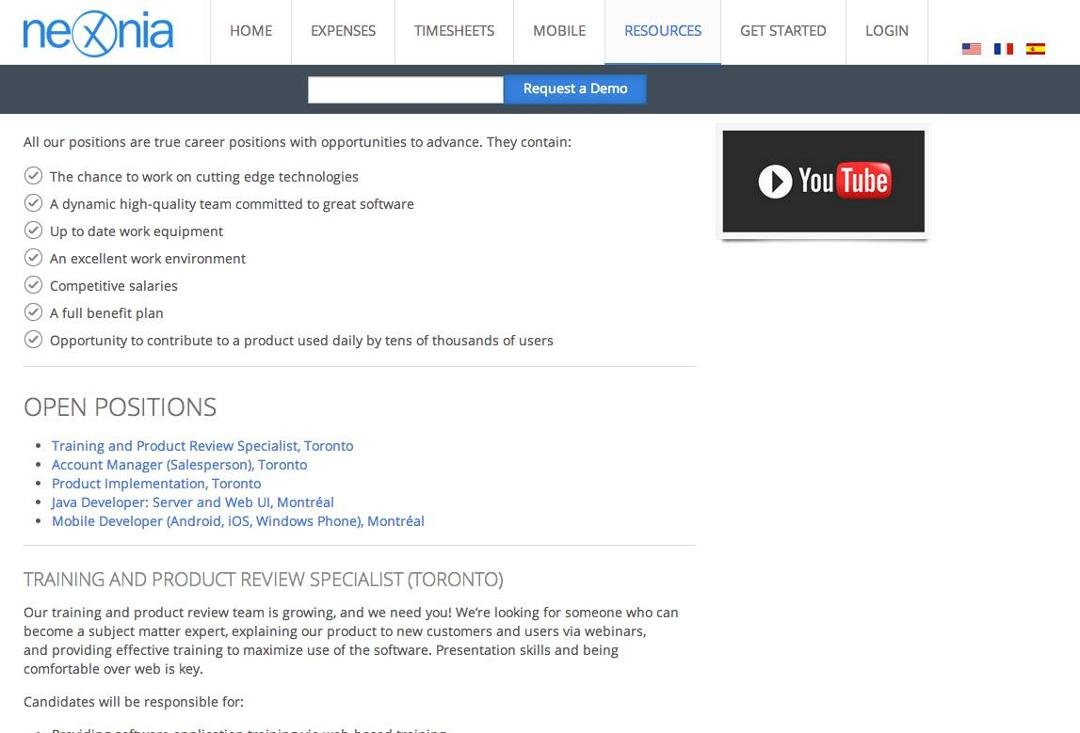This screenshot has width=1080, height=733.
Task: Focus the input field beside Request a Demo
Action: pyautogui.click(x=406, y=90)
